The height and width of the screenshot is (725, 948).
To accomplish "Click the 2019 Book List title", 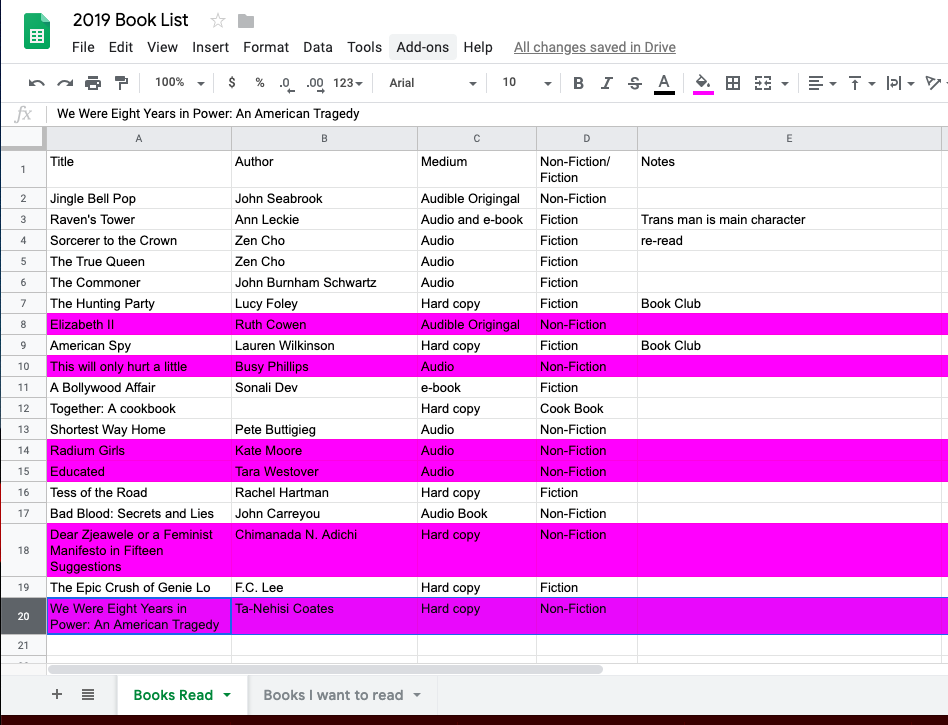I will pos(131,20).
